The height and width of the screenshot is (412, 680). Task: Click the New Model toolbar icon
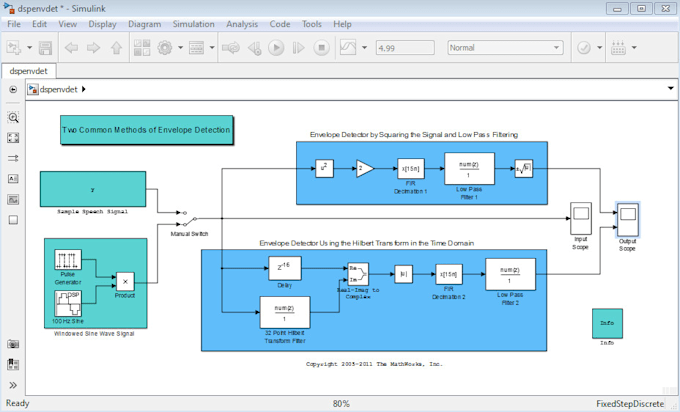13,48
